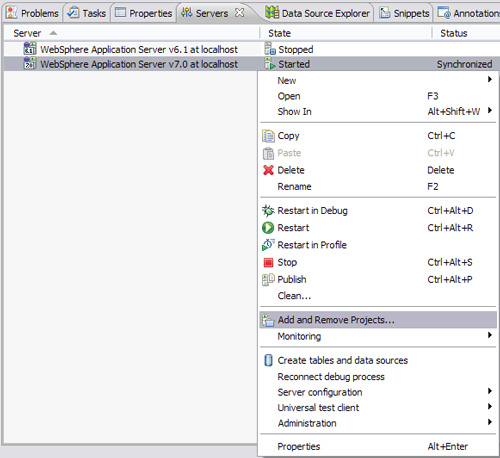Click the Paste clipboard icon
Viewport: 500px width, 458px height.
point(268,153)
